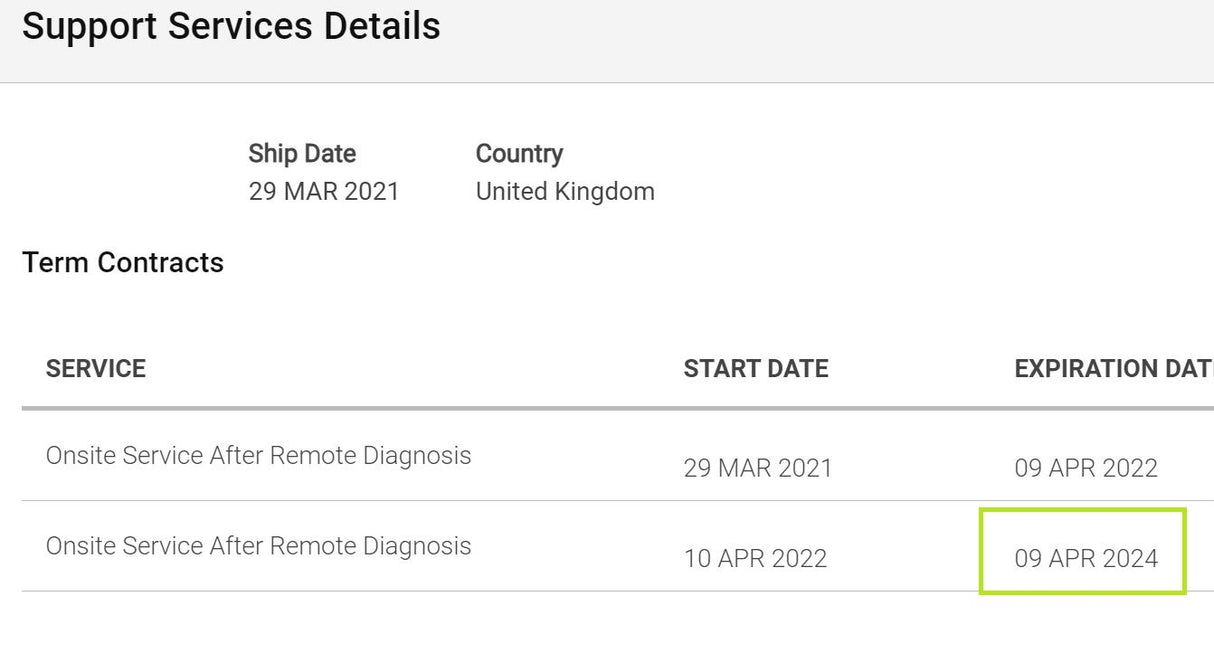Image resolution: width=1214 pixels, height=653 pixels.
Task: Click the green highlight box border
Action: pos(1082,510)
